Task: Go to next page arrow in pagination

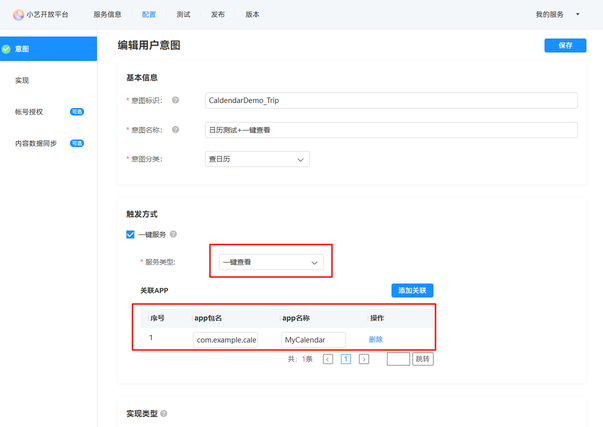Action: 363,359
